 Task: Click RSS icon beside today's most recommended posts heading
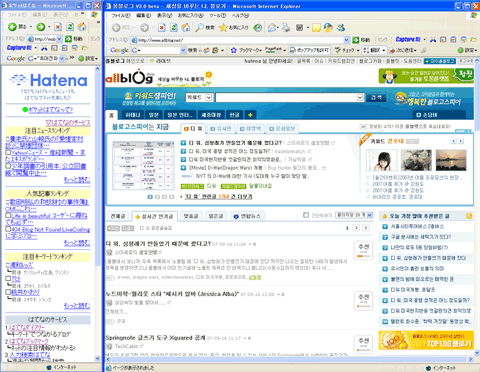click(469, 216)
